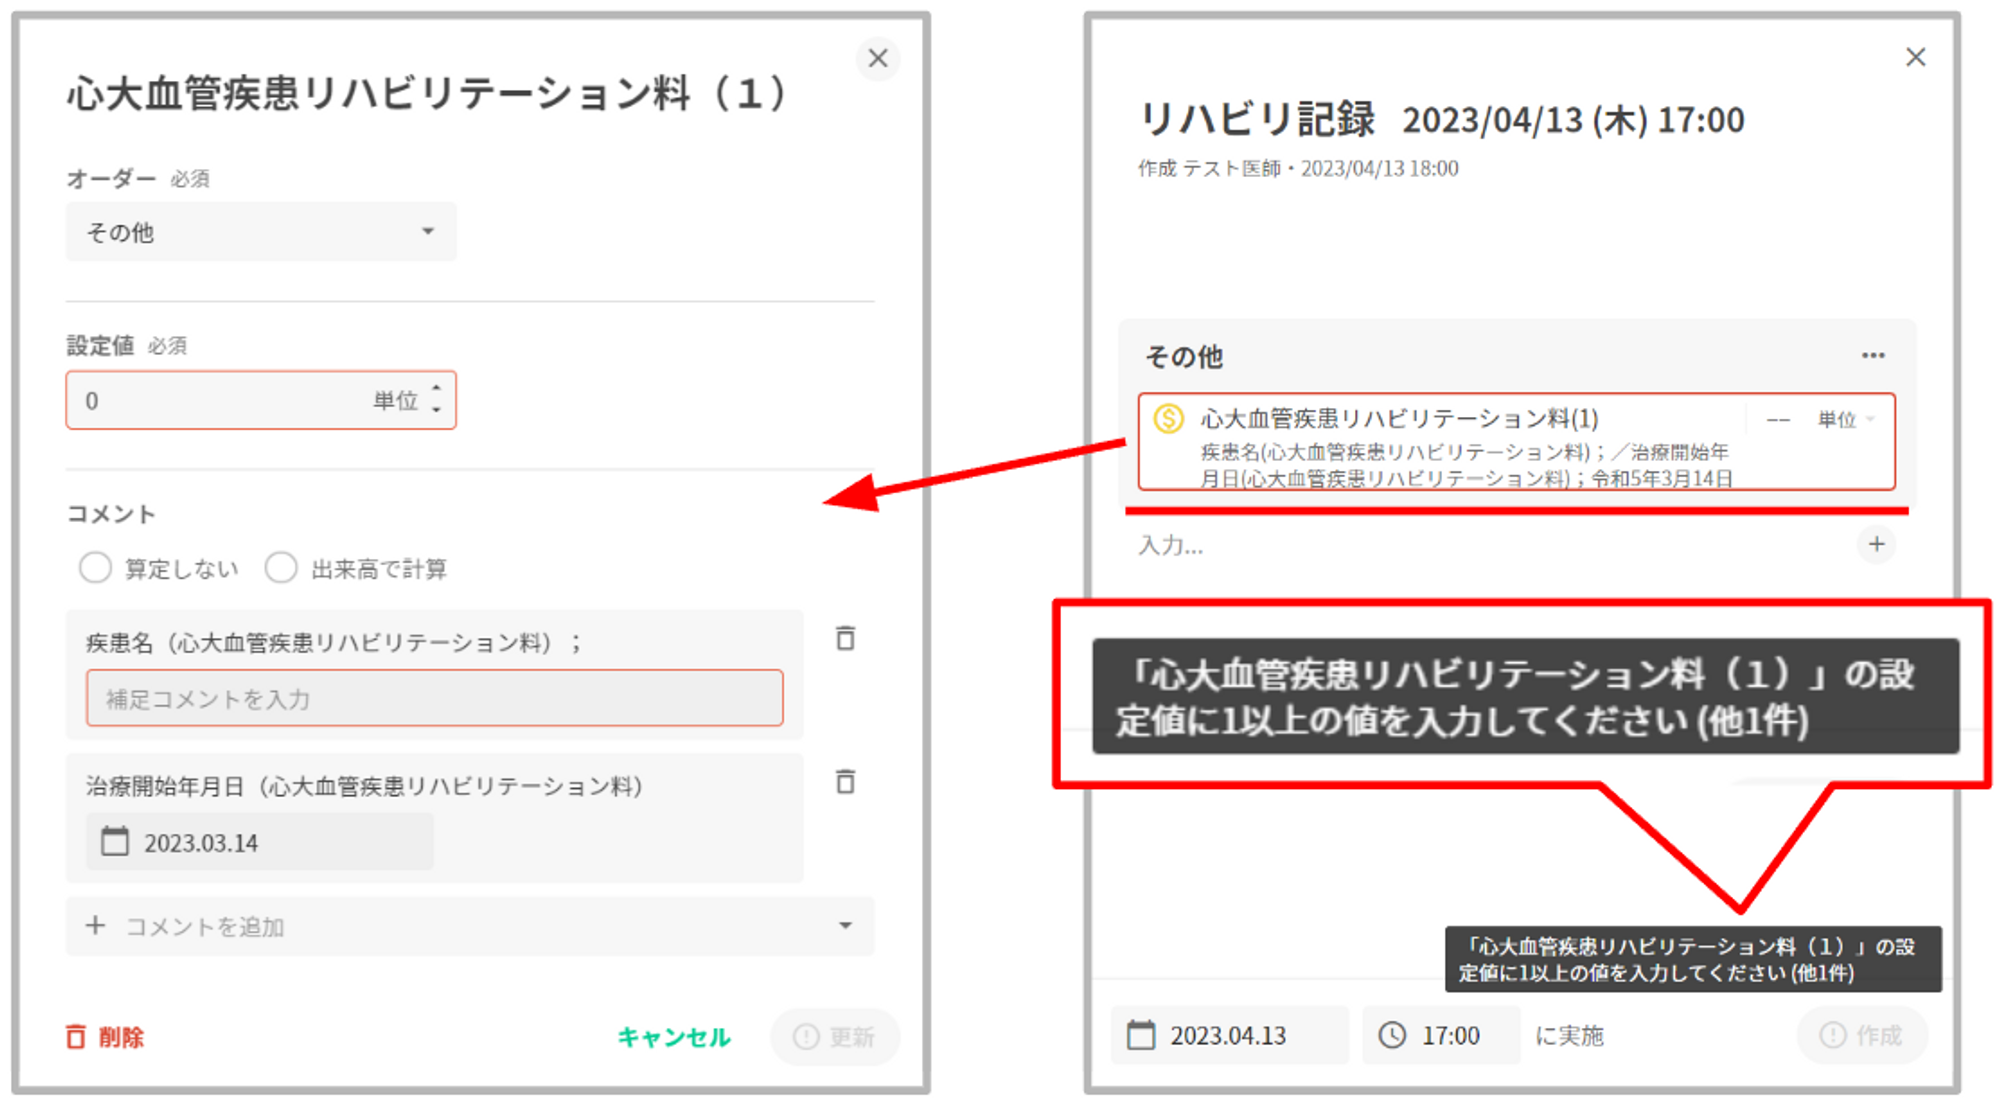Expand the コメントを追加 dropdown
Screen dimensions: 2000x1103
(x=845, y=926)
